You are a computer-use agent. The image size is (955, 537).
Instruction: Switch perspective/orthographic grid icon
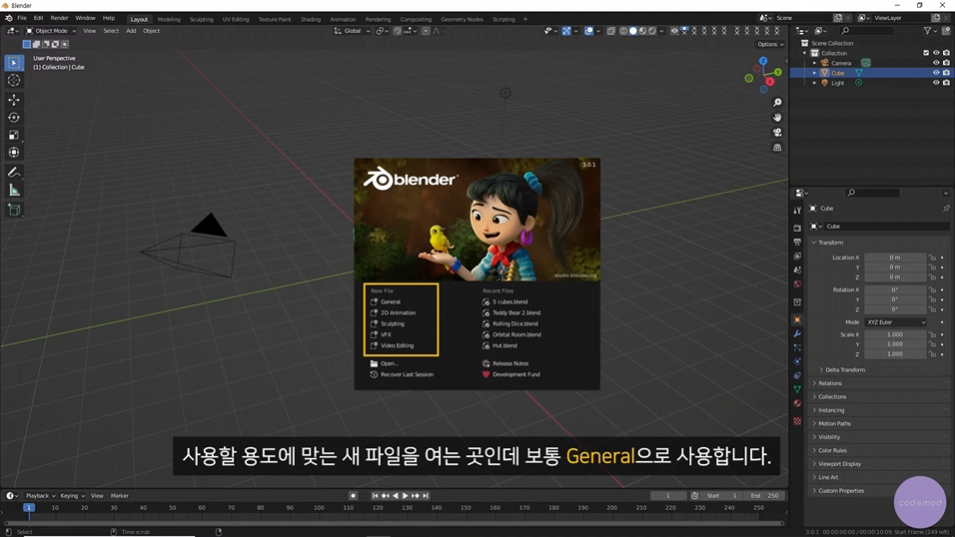(777, 148)
